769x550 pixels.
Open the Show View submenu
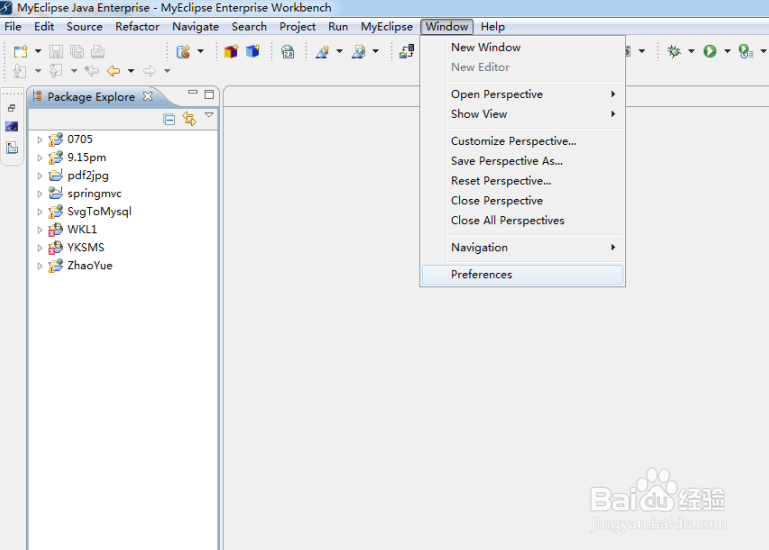(x=523, y=114)
